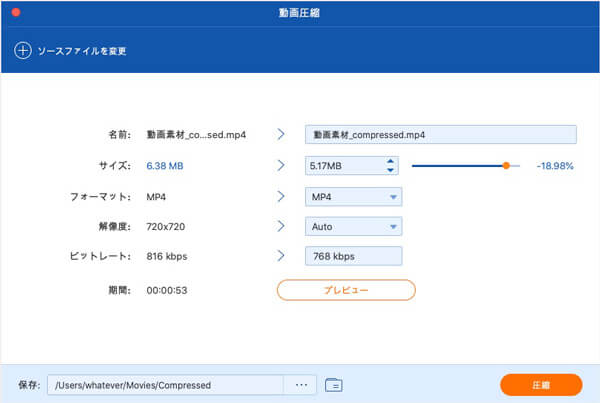Screen dimensions: 600x403
Task: Click the arrow beside the サイズ row
Action: [x=281, y=165]
